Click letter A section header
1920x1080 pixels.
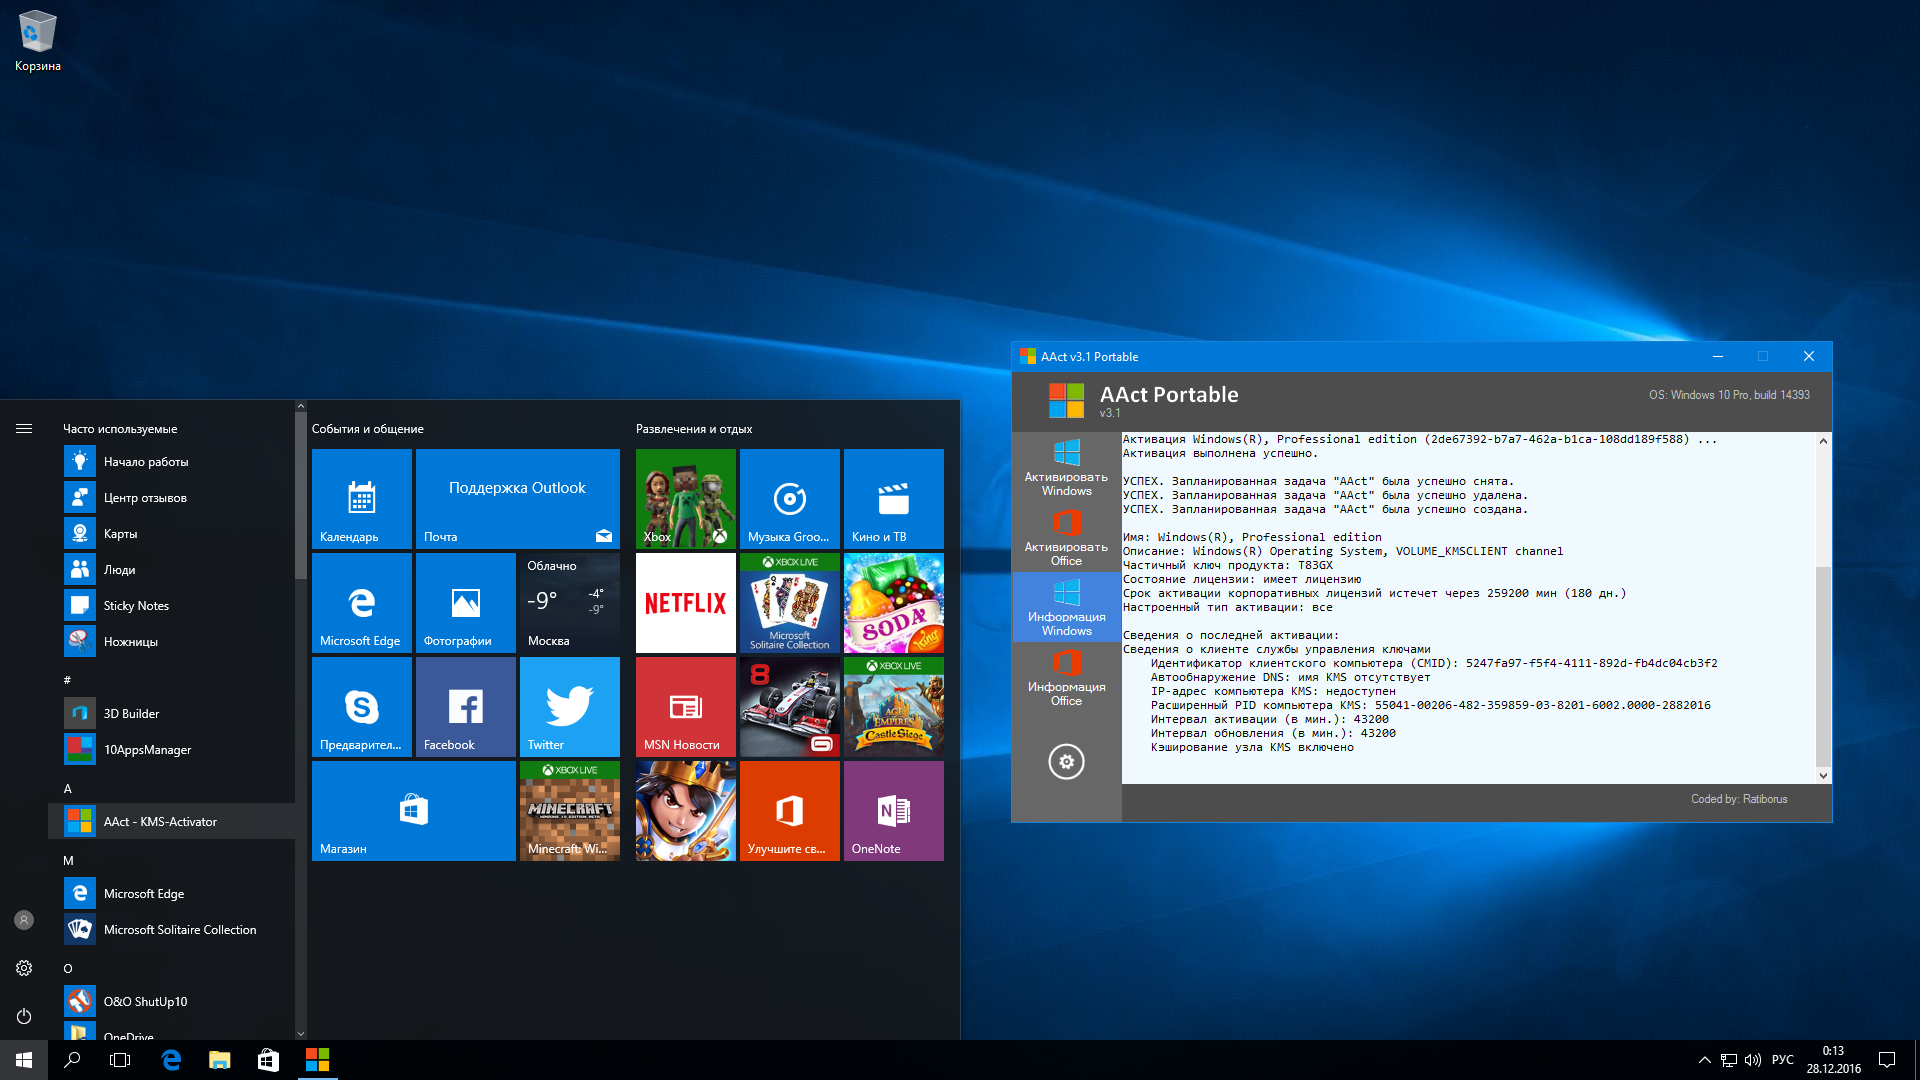click(x=68, y=789)
